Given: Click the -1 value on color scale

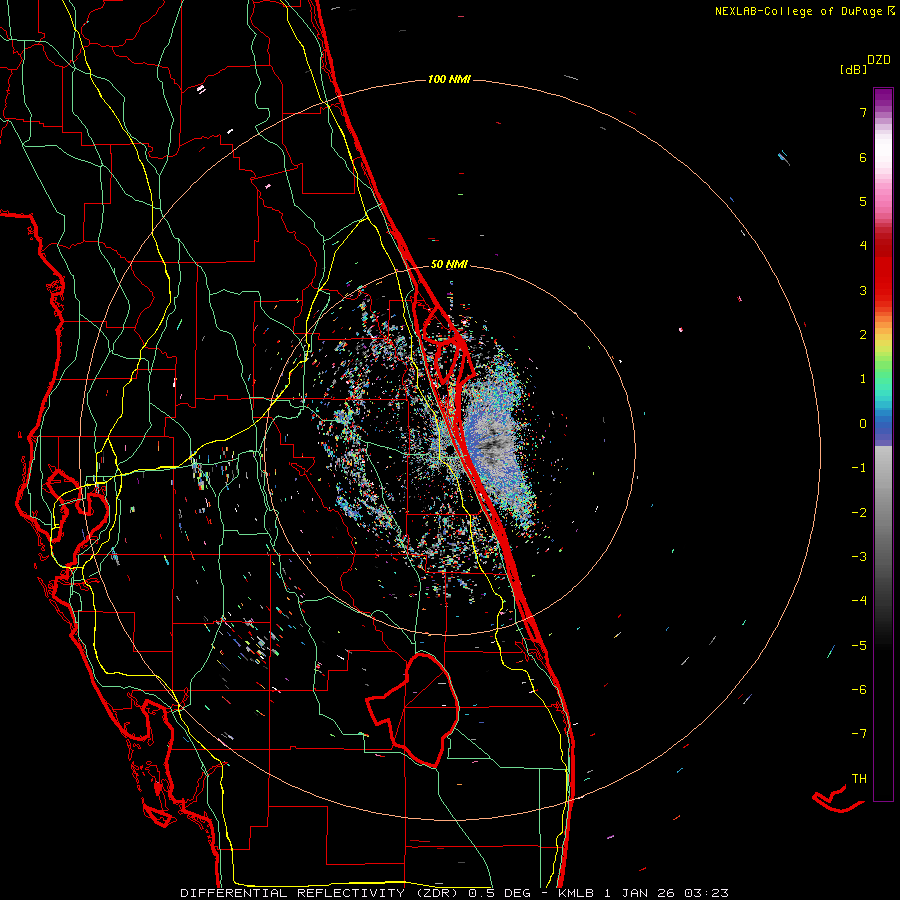Looking at the screenshot, I should pos(859,468).
